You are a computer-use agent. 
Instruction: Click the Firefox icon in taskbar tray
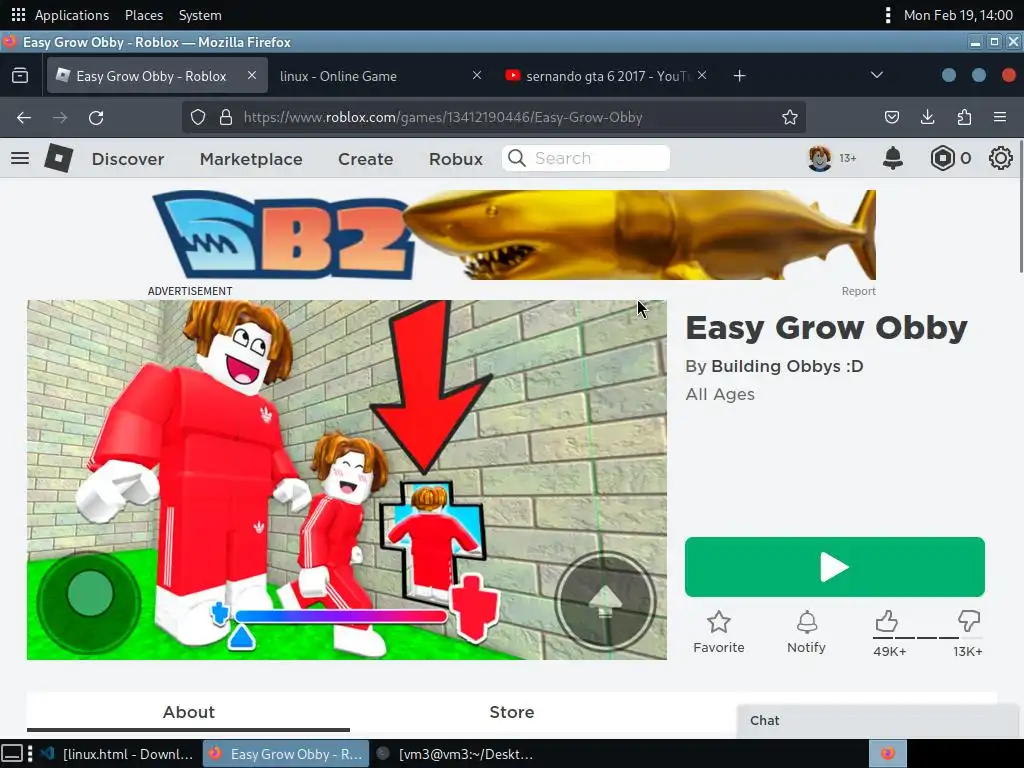[x=887, y=754]
